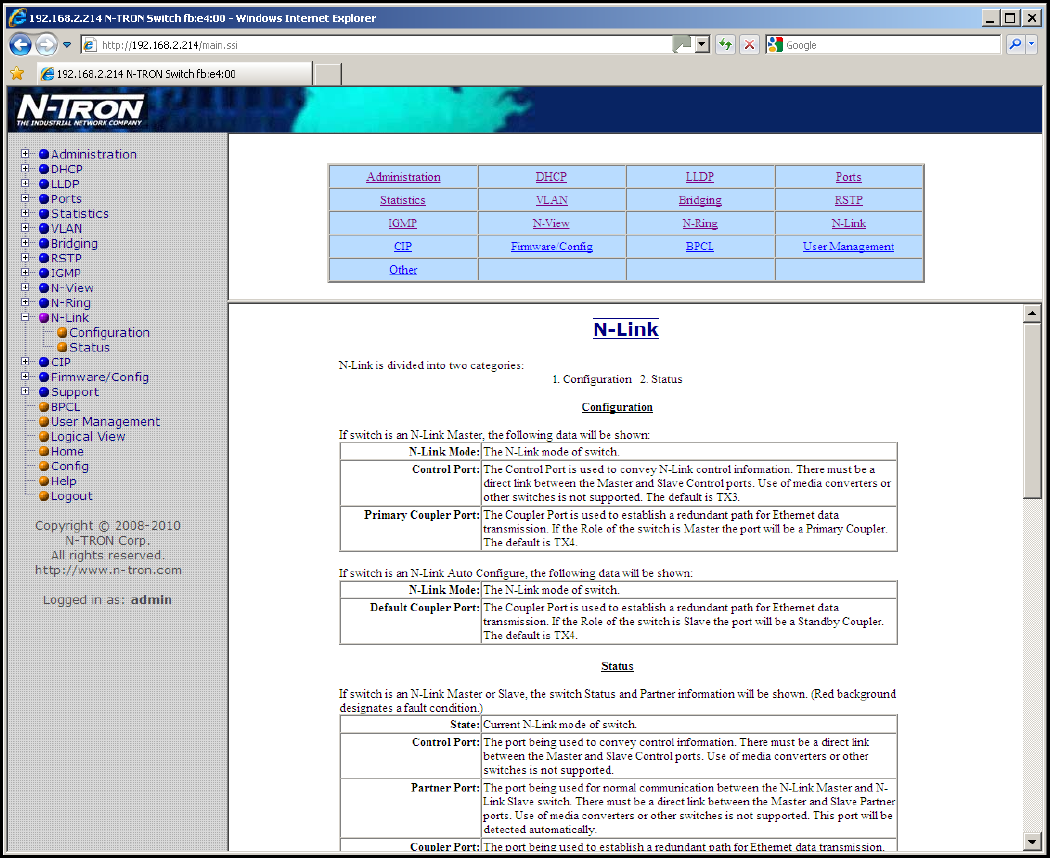The height and width of the screenshot is (858, 1050).
Task: Click the blue ball icon beside Firmware/Config
Action: [44, 377]
